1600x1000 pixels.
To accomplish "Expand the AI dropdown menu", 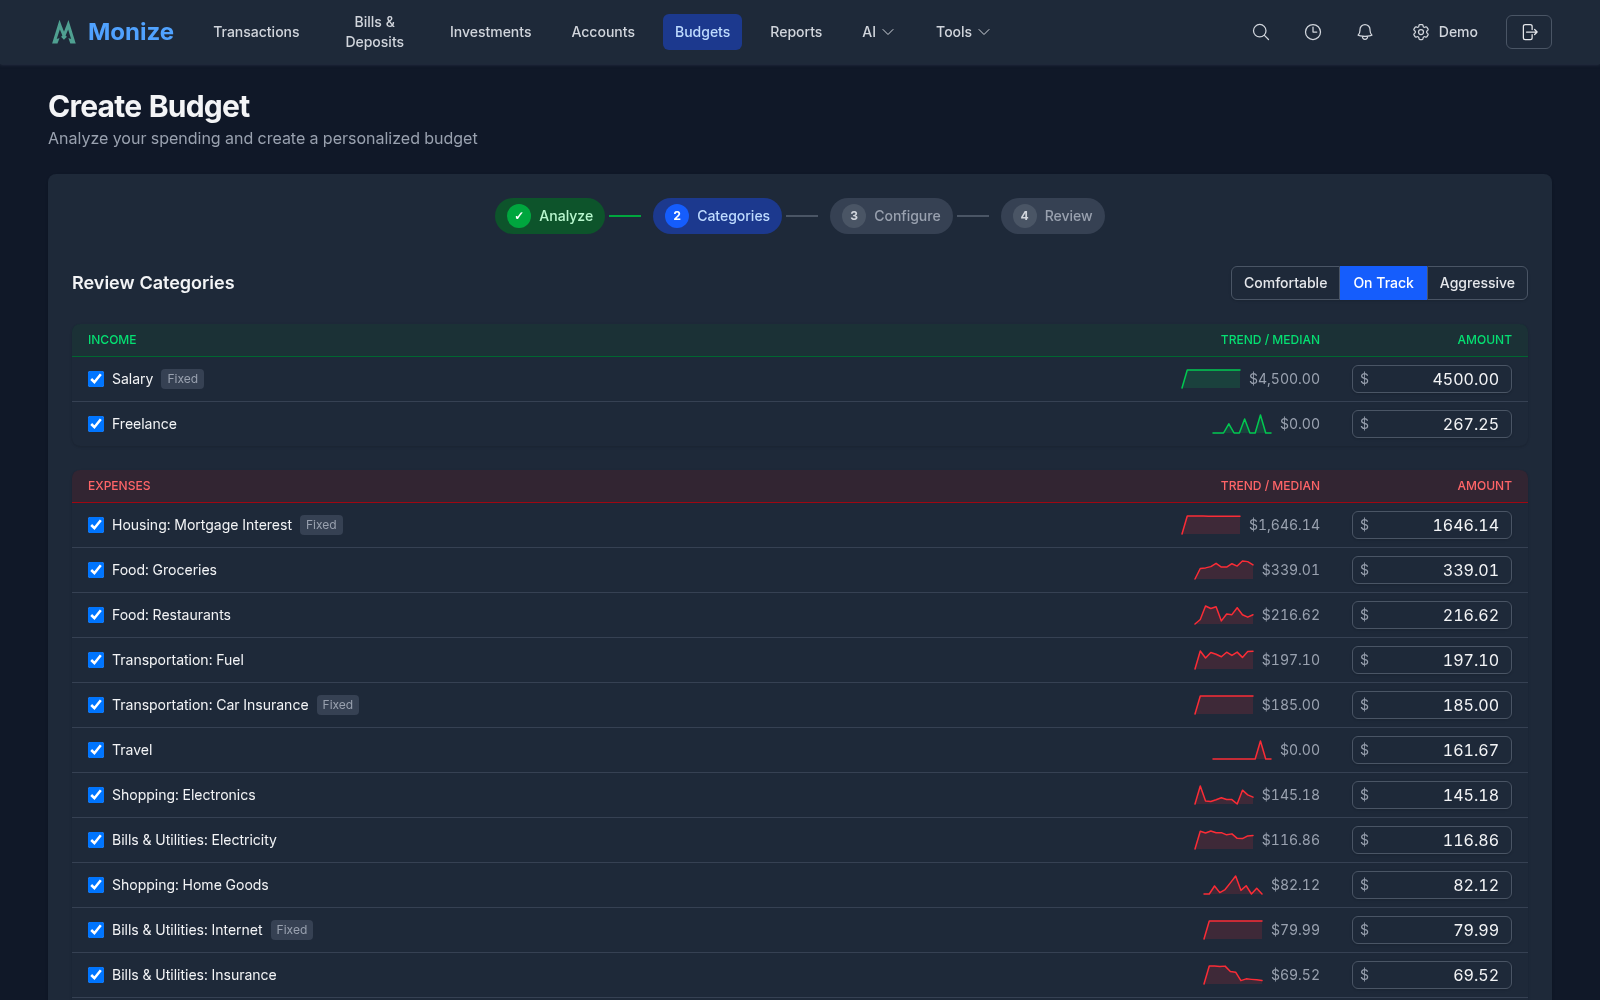I will point(878,32).
